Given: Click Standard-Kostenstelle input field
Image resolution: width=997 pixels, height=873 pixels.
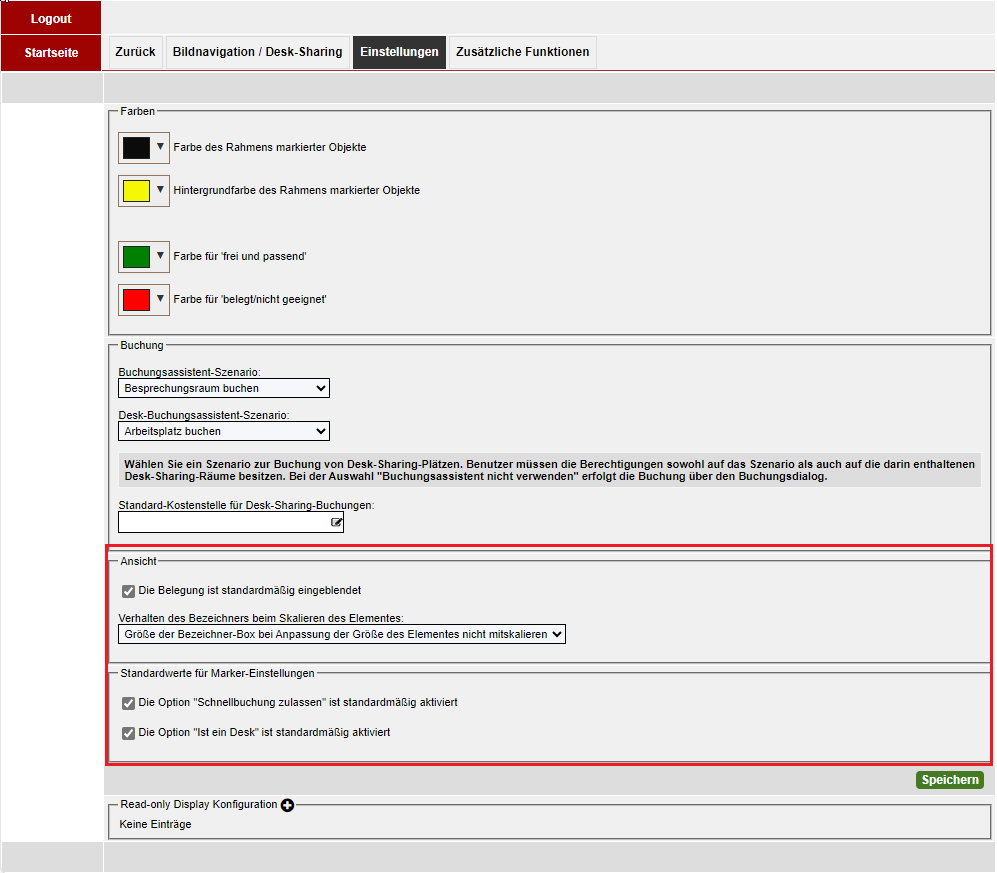Looking at the screenshot, I should [231, 523].
